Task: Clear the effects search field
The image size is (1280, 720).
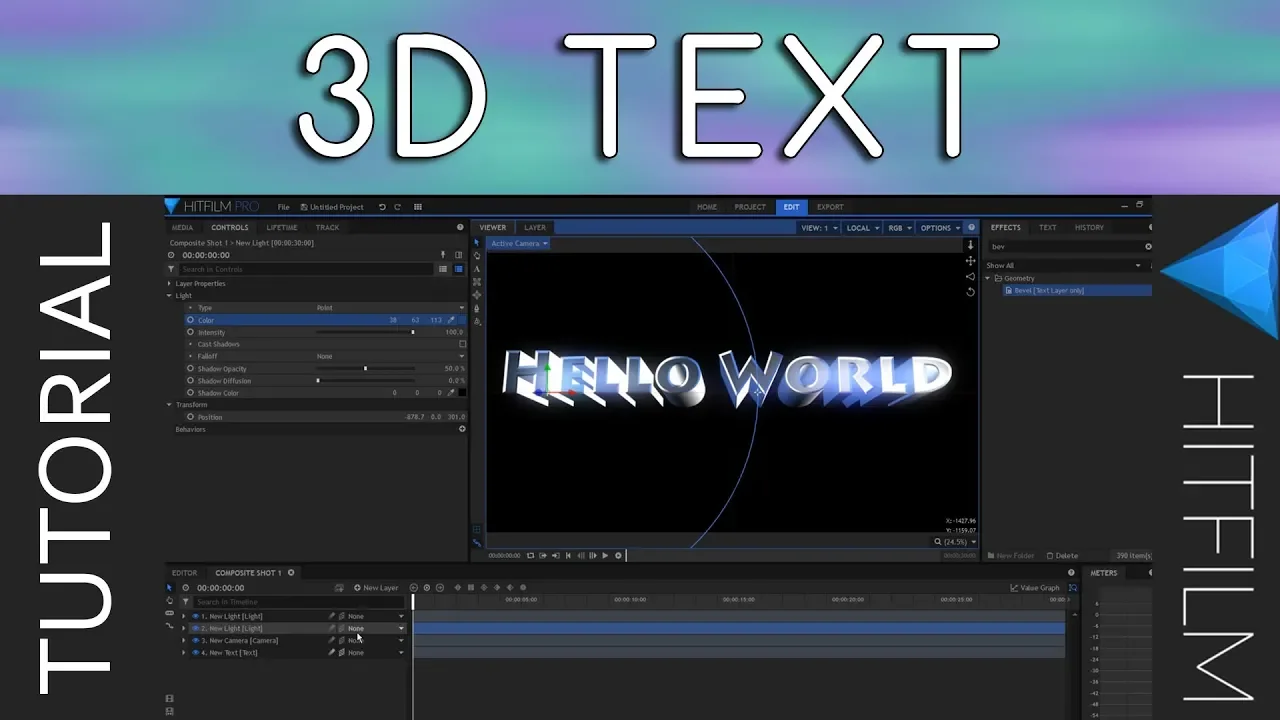Action: pos(1148,246)
